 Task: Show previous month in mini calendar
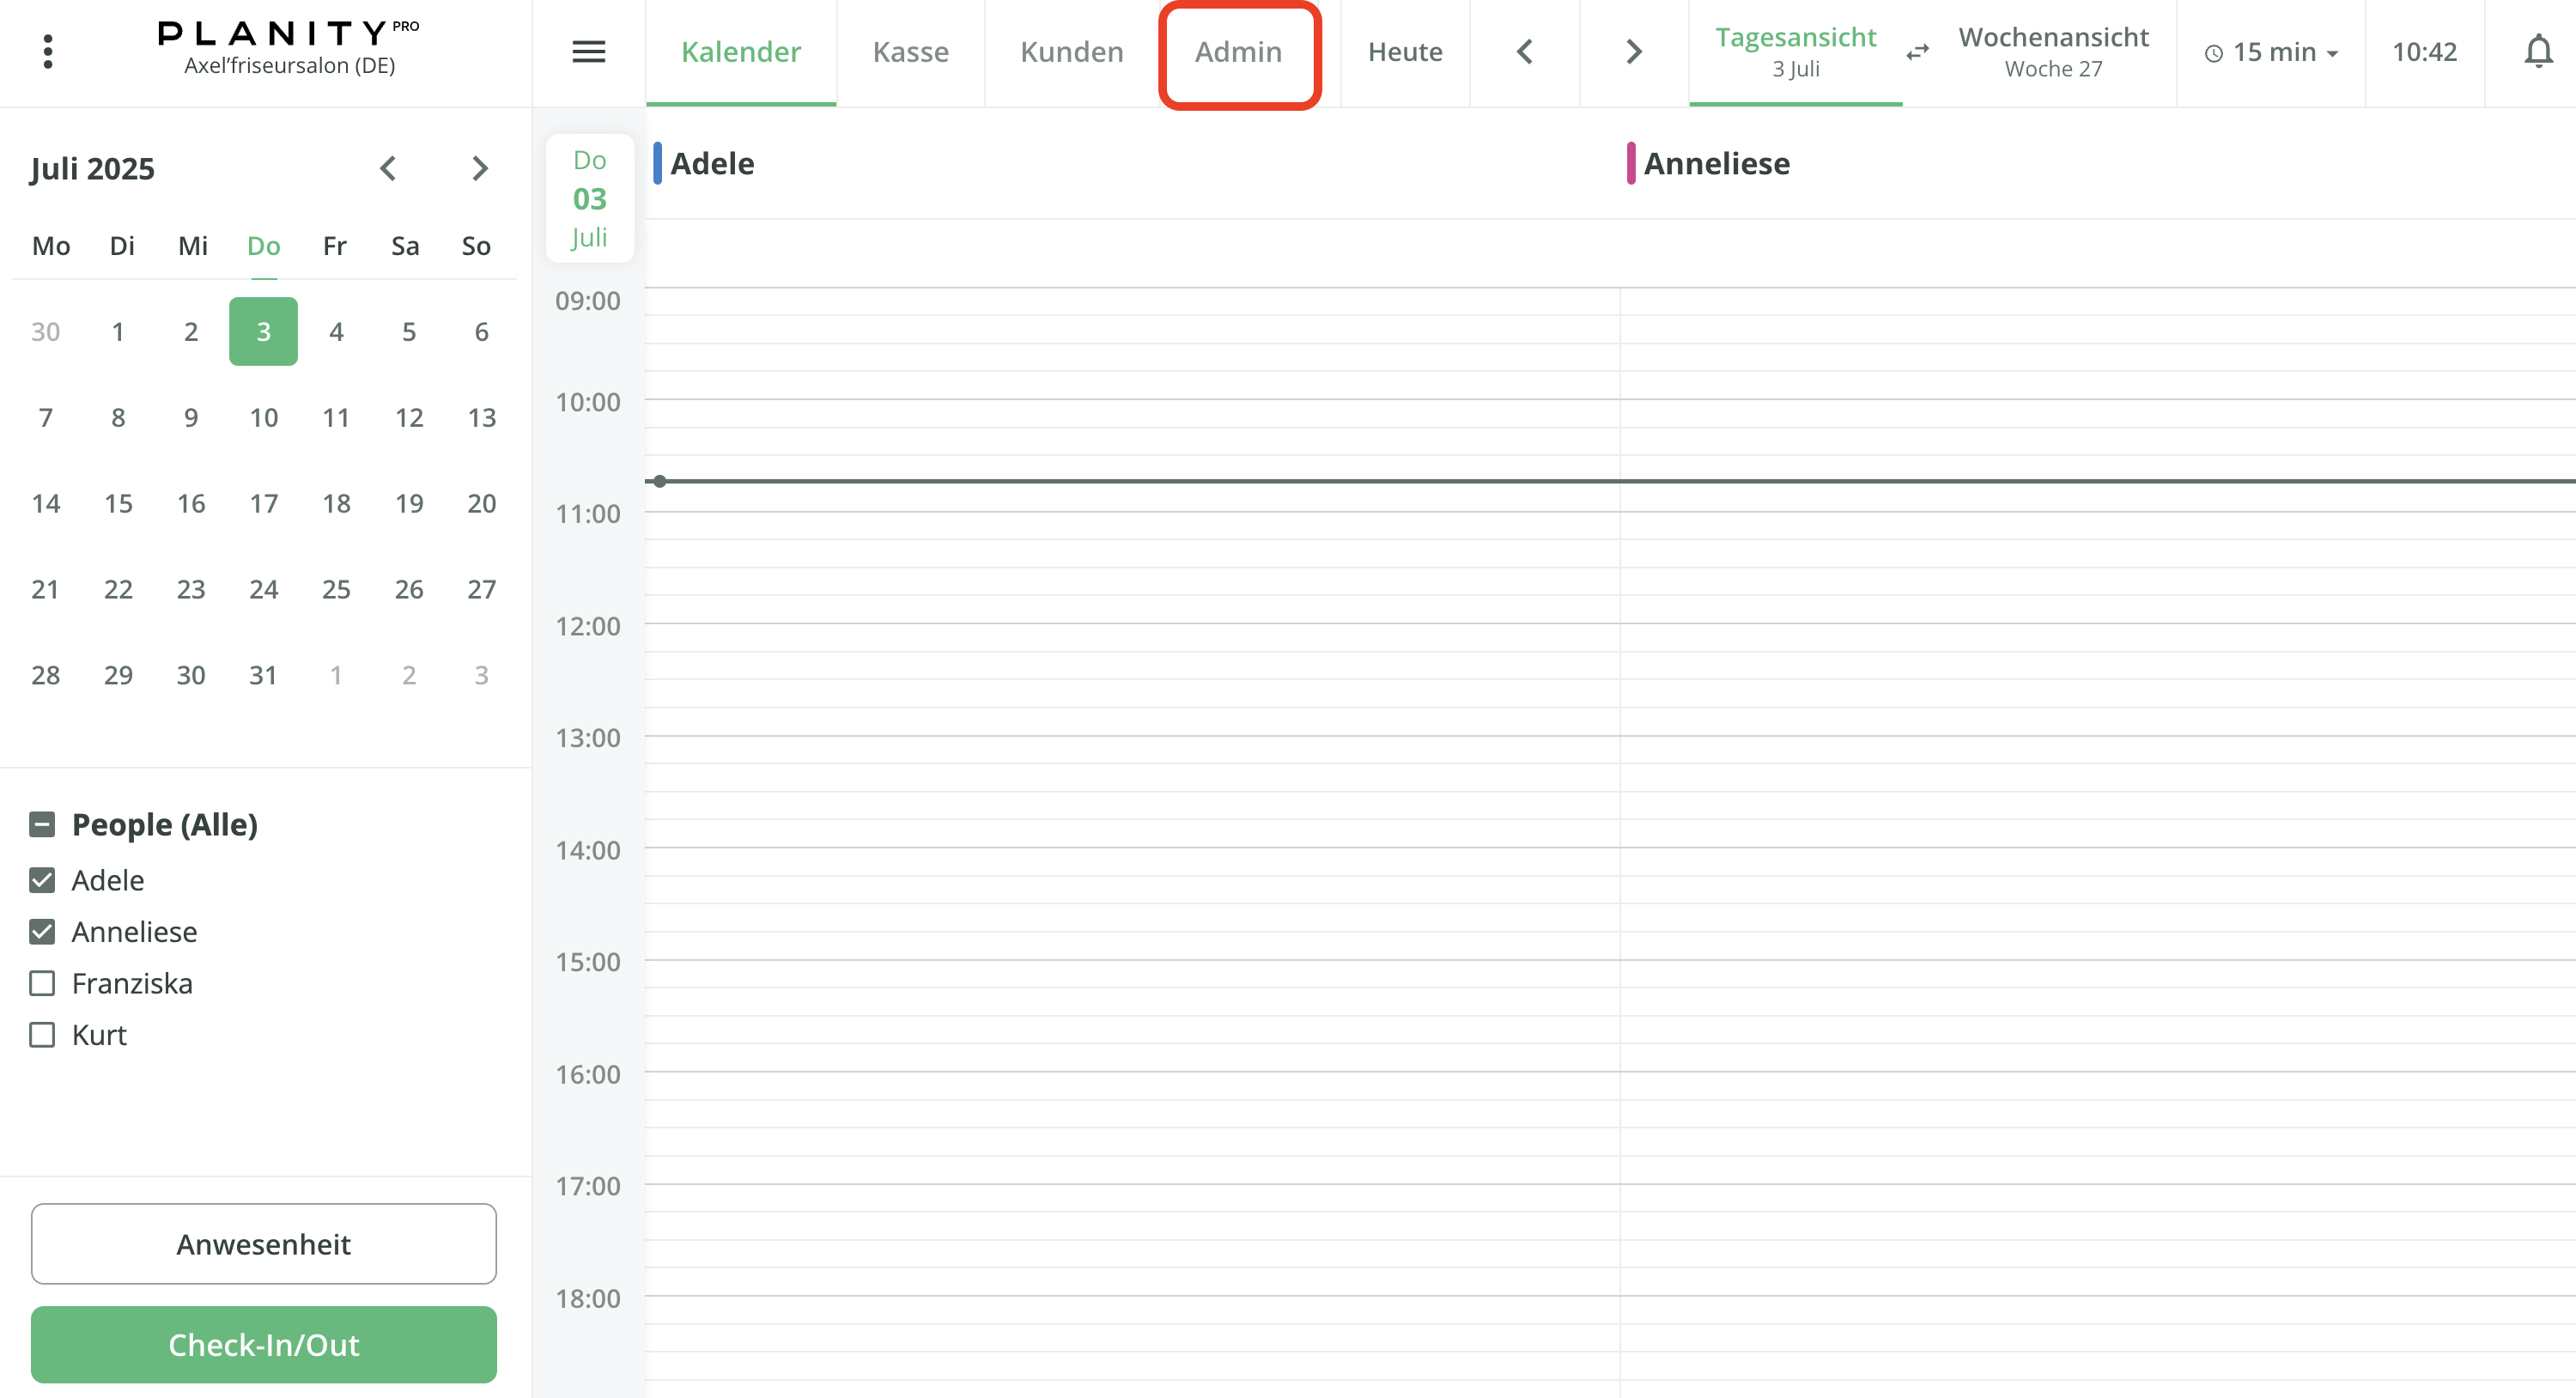[388, 168]
